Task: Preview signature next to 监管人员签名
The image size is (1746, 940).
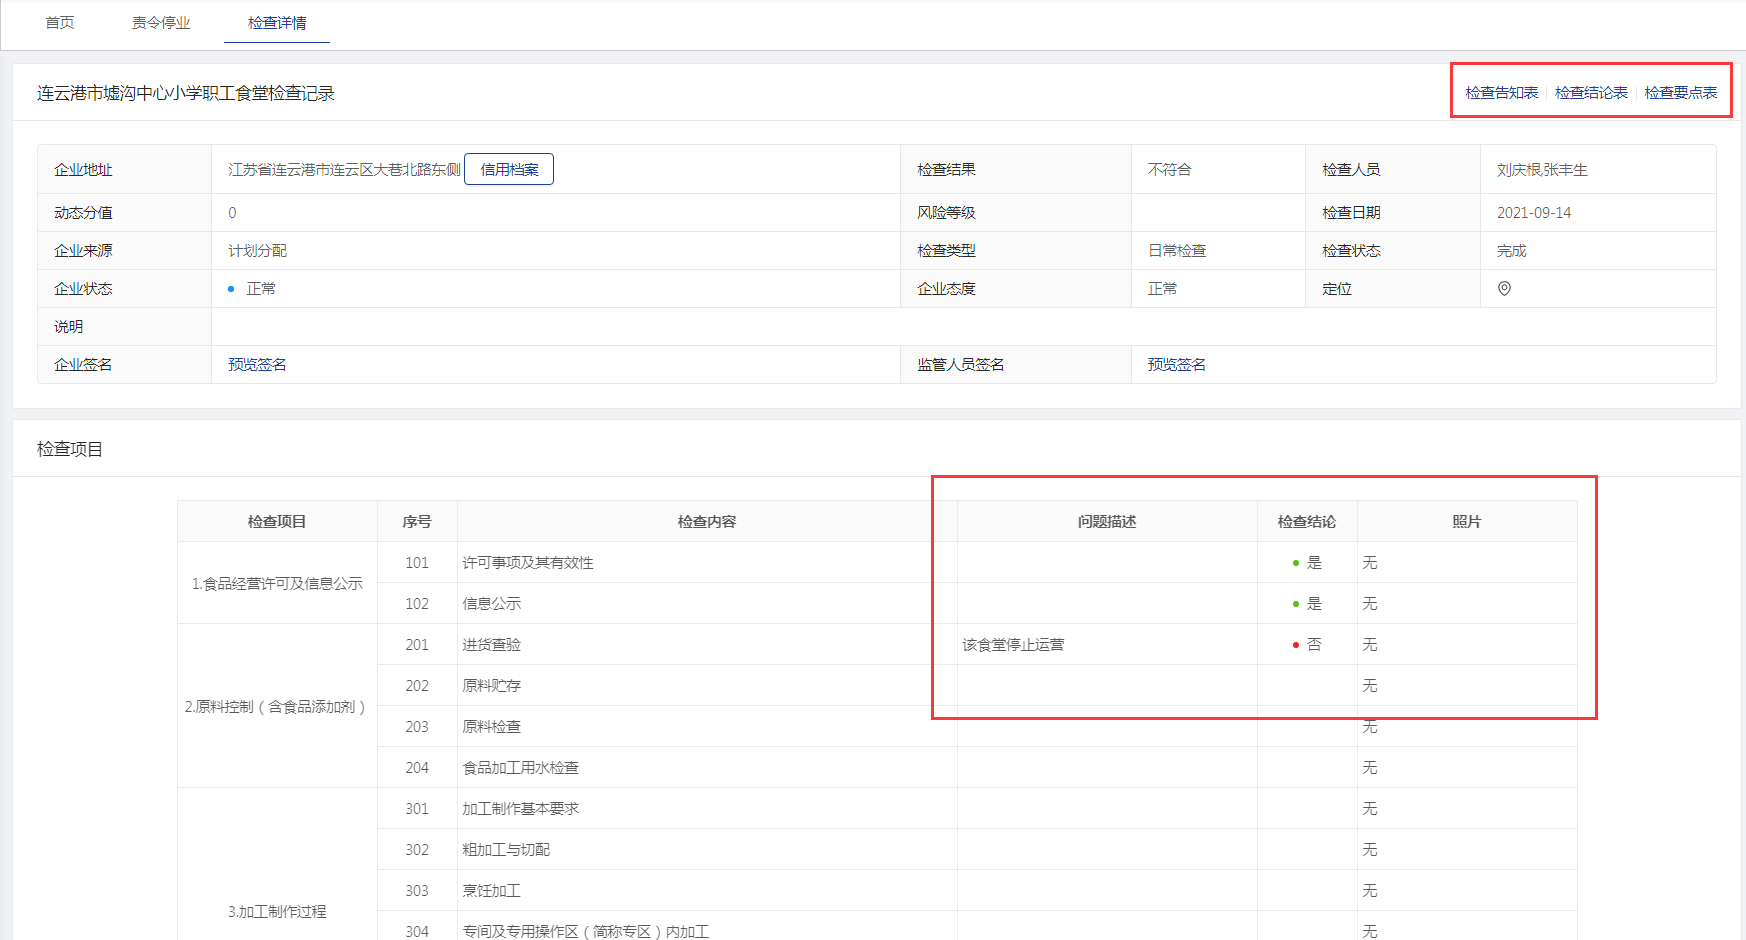Action: (x=1176, y=365)
